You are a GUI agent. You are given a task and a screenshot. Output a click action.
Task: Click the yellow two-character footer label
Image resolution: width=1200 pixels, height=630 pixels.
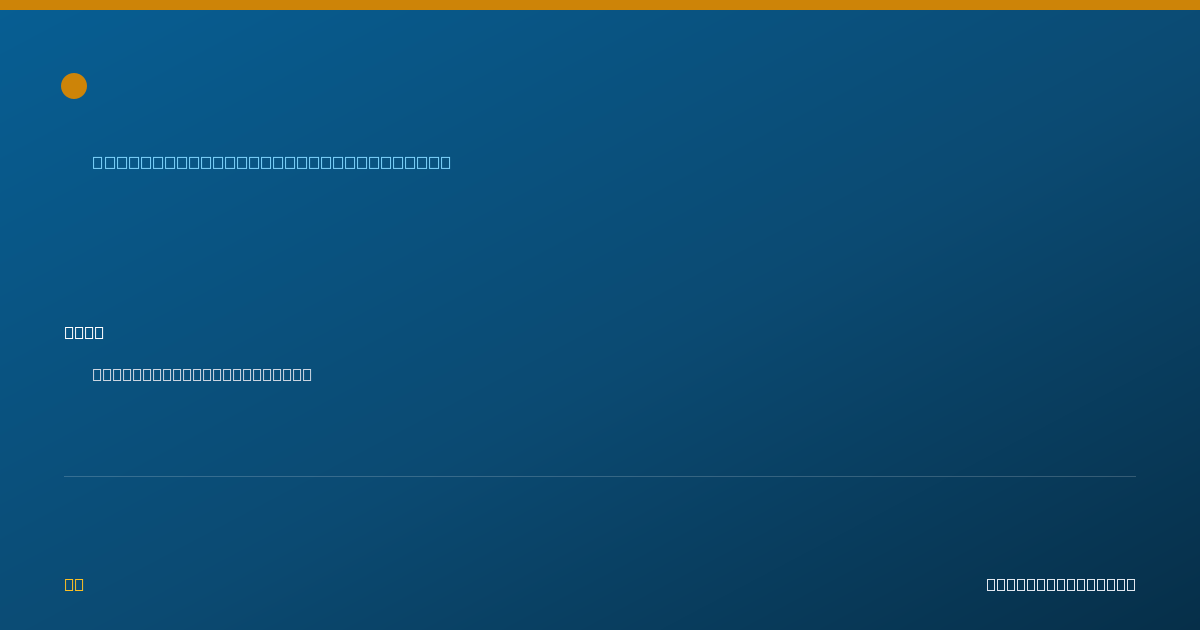[x=74, y=584]
